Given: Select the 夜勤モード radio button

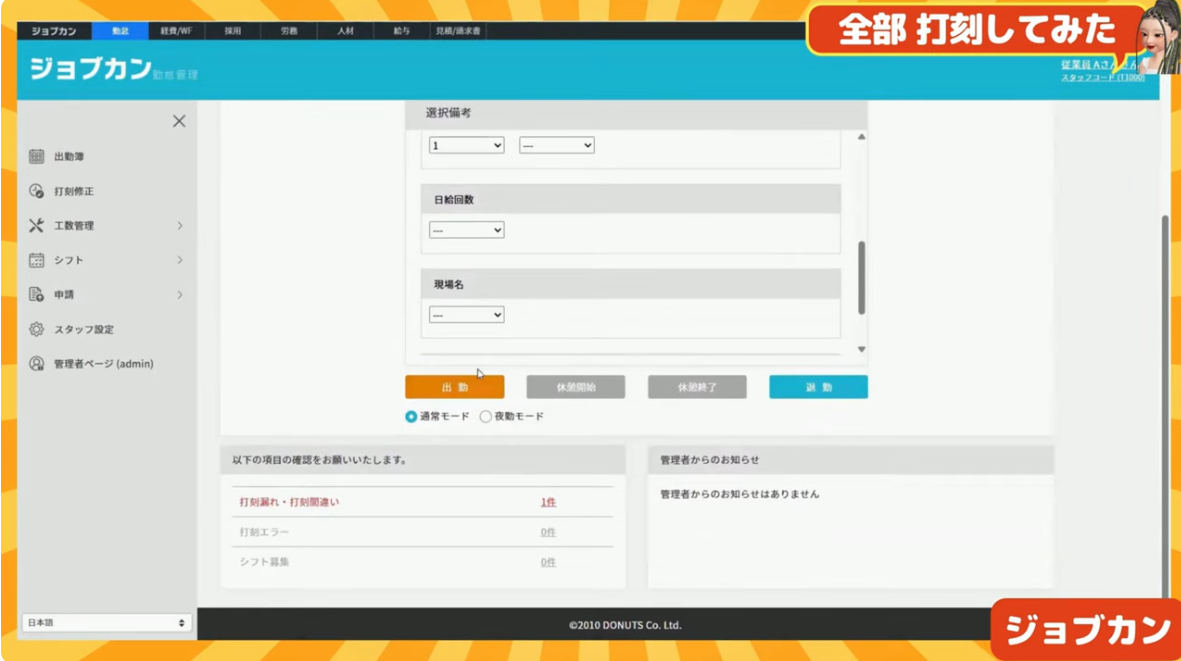Looking at the screenshot, I should (486, 416).
